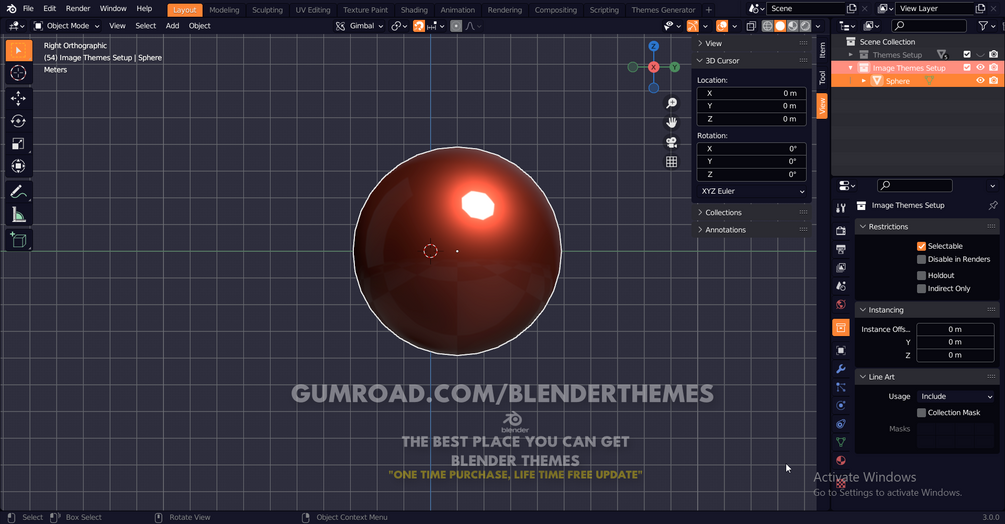Expand the Sphere tree item arrow
The width and height of the screenshot is (1005, 524).
tap(863, 81)
